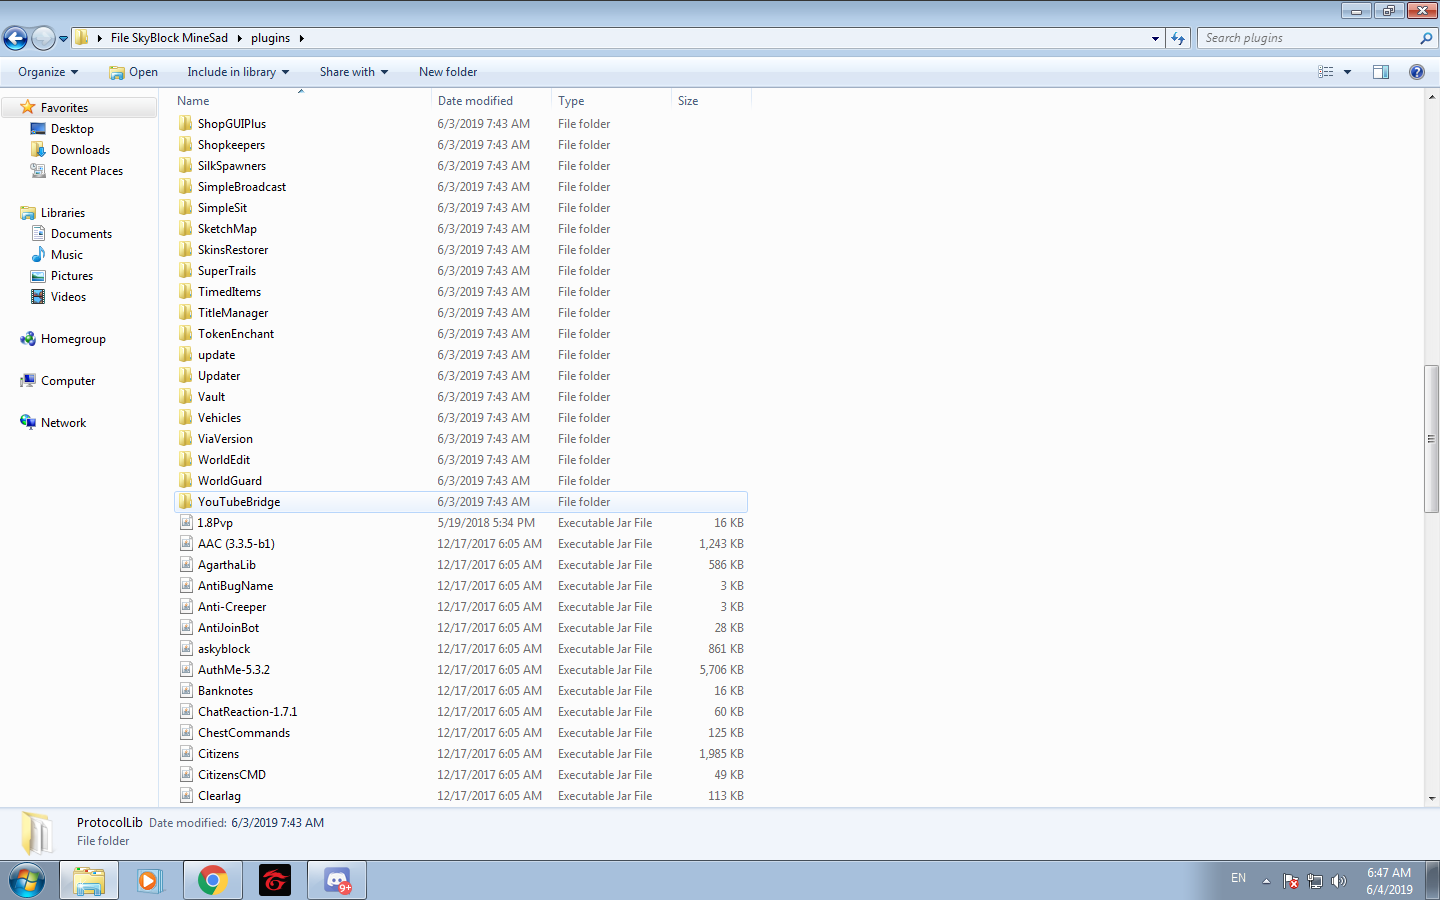
Task: Click the Search plugins field
Action: click(1308, 38)
